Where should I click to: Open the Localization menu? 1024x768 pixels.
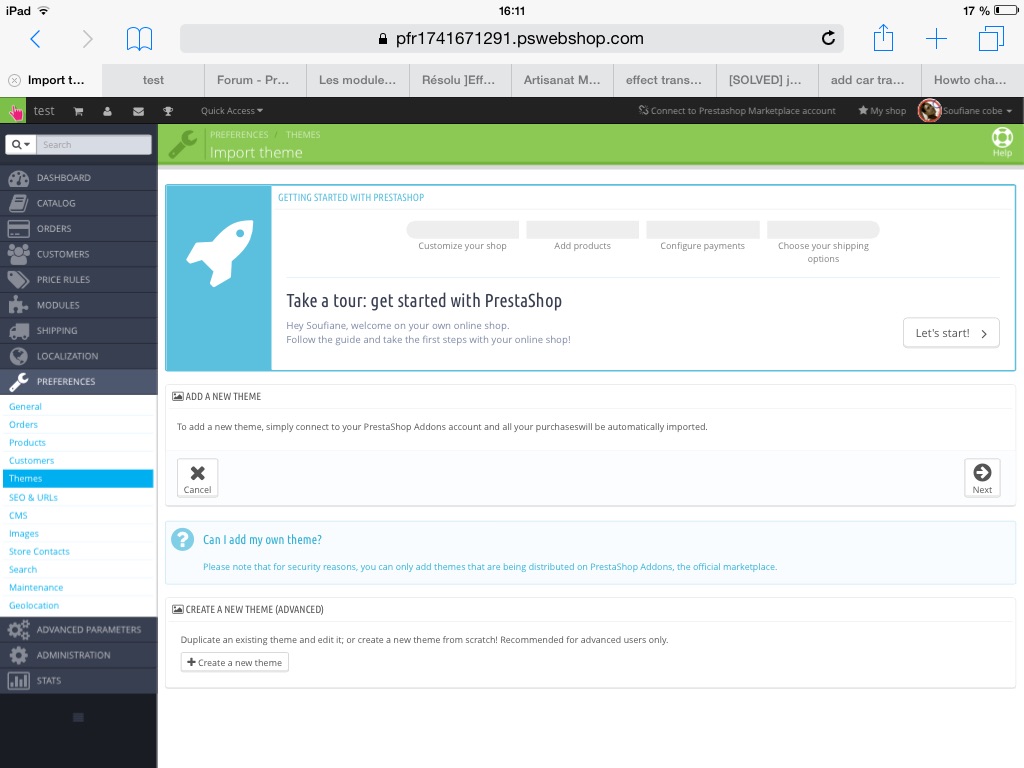[x=78, y=356]
